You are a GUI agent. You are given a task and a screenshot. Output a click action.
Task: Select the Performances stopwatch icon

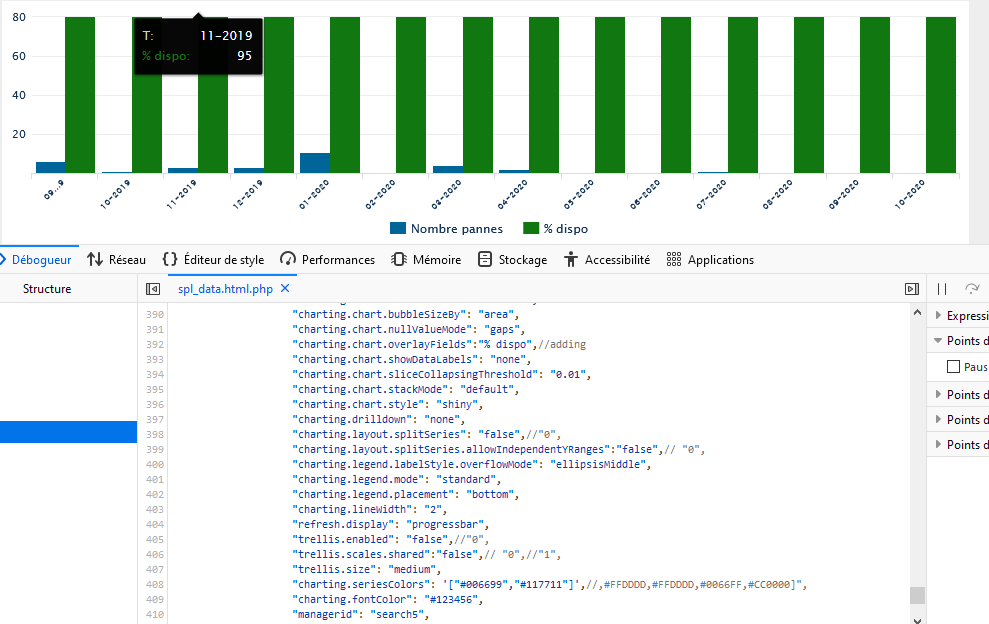tap(289, 259)
